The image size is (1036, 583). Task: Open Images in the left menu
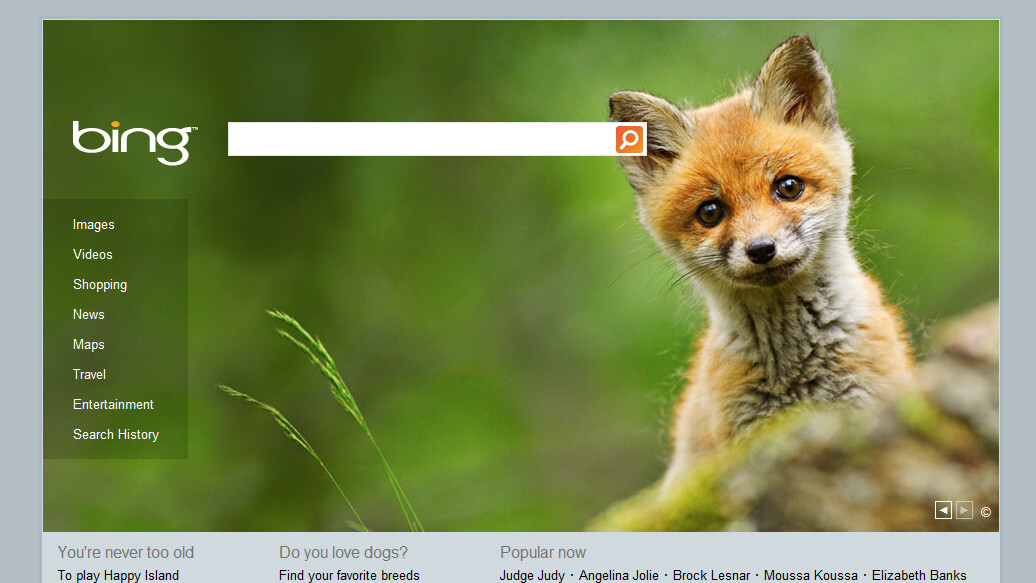[x=94, y=225]
